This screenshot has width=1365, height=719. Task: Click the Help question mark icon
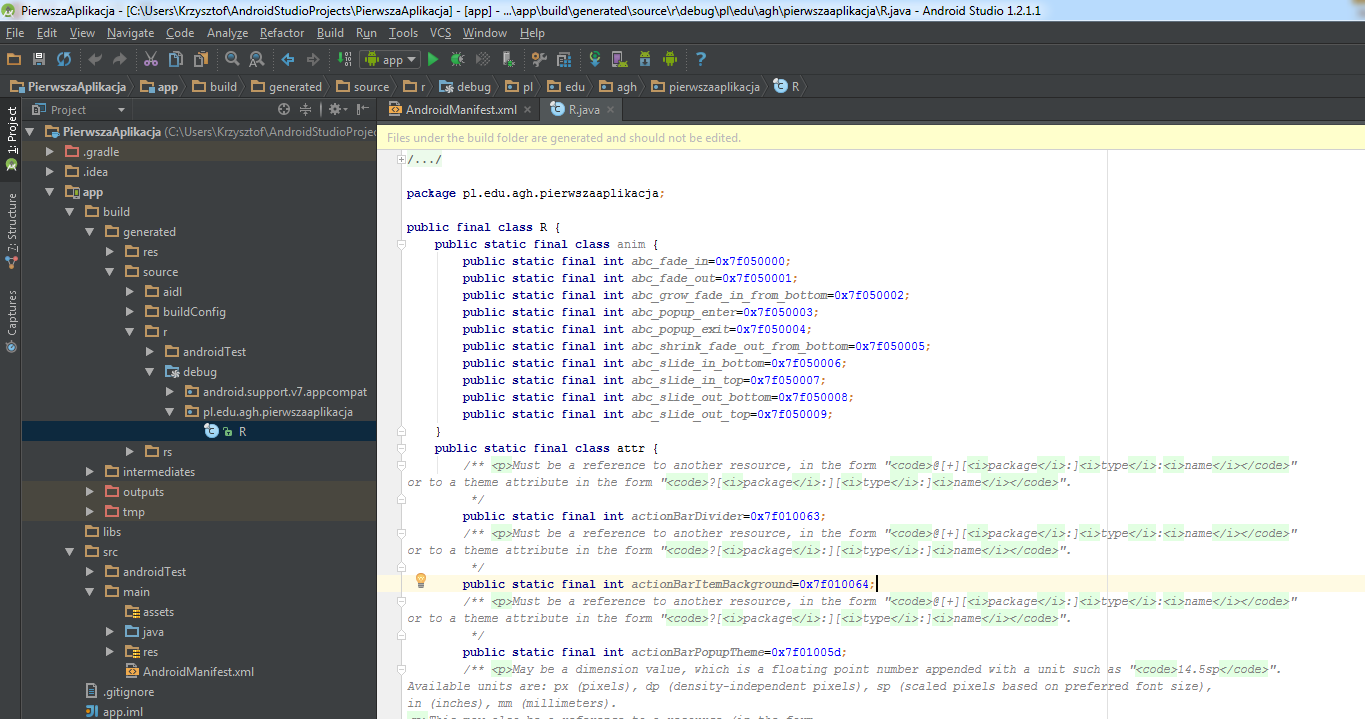pos(701,60)
